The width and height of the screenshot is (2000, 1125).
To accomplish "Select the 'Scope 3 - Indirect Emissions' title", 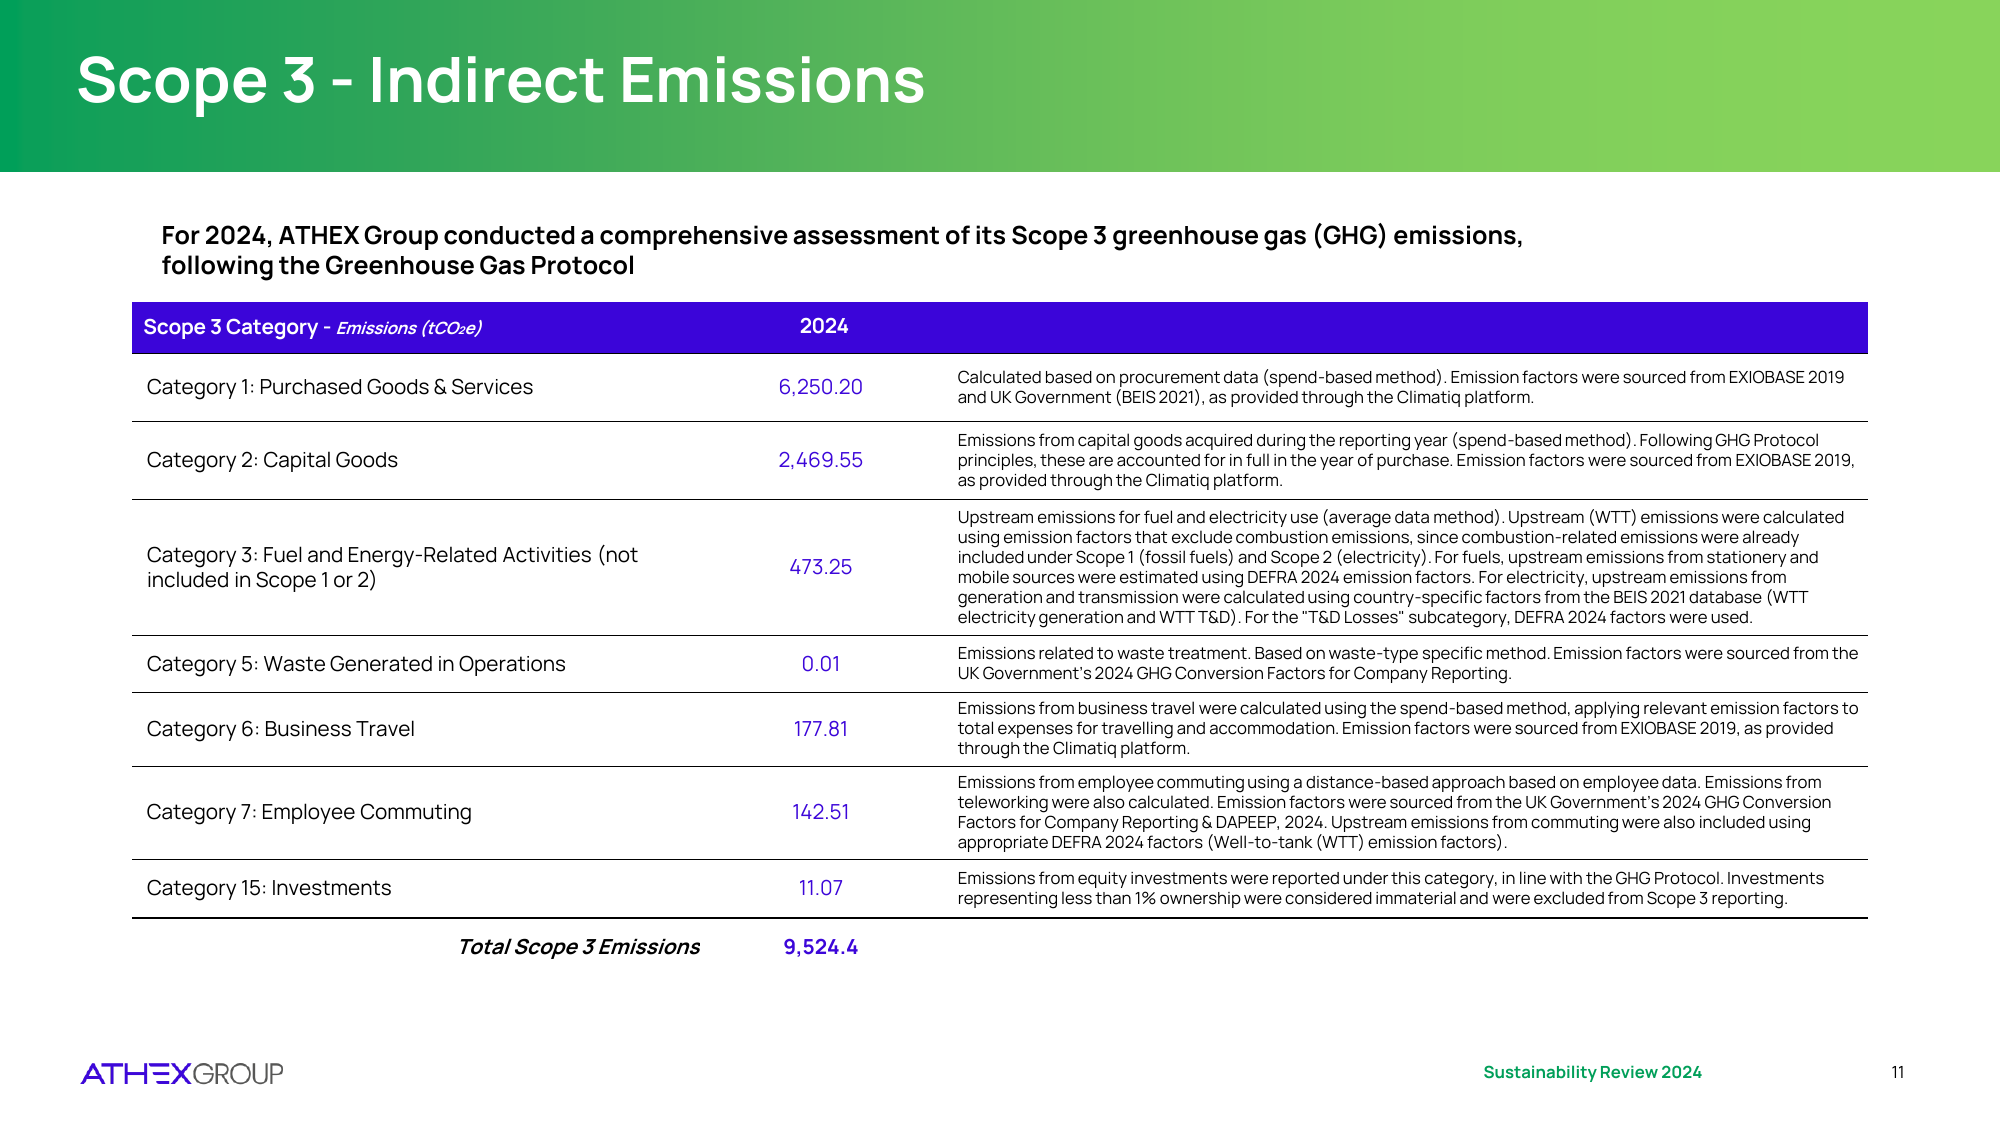I will click(x=501, y=80).
